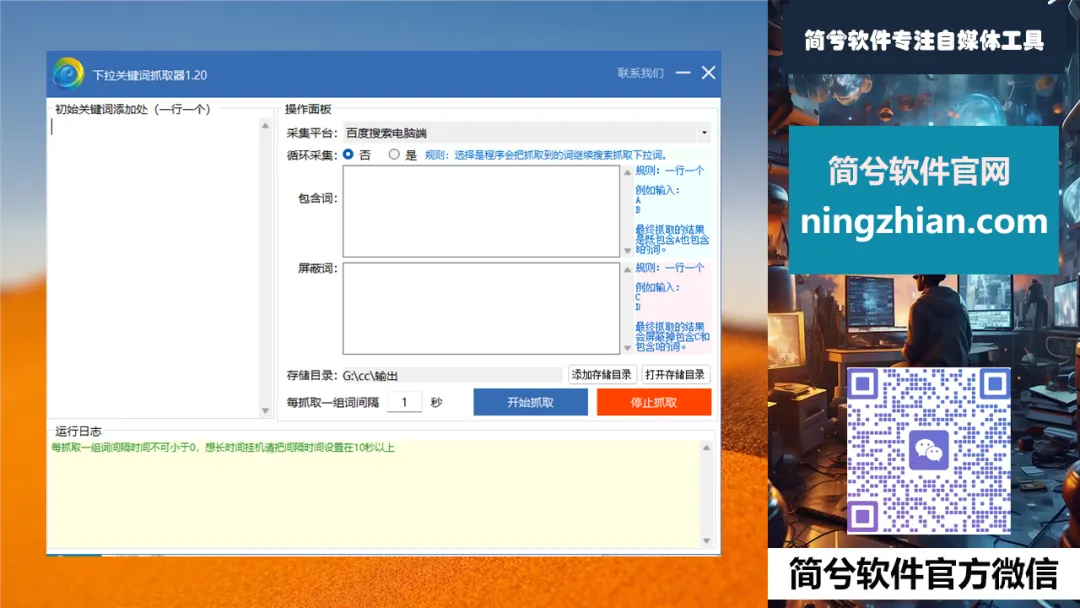
Task: Click down arrow of 包含词 scrollbar
Action: click(x=627, y=251)
